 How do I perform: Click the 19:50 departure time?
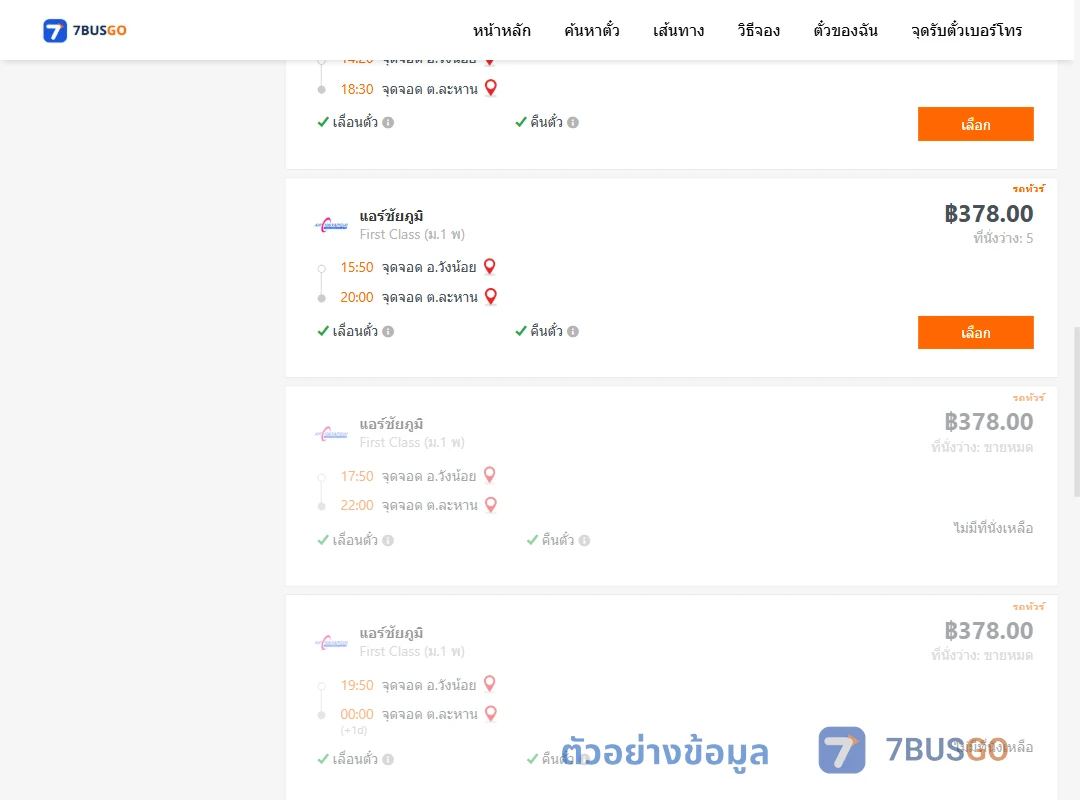coord(357,685)
